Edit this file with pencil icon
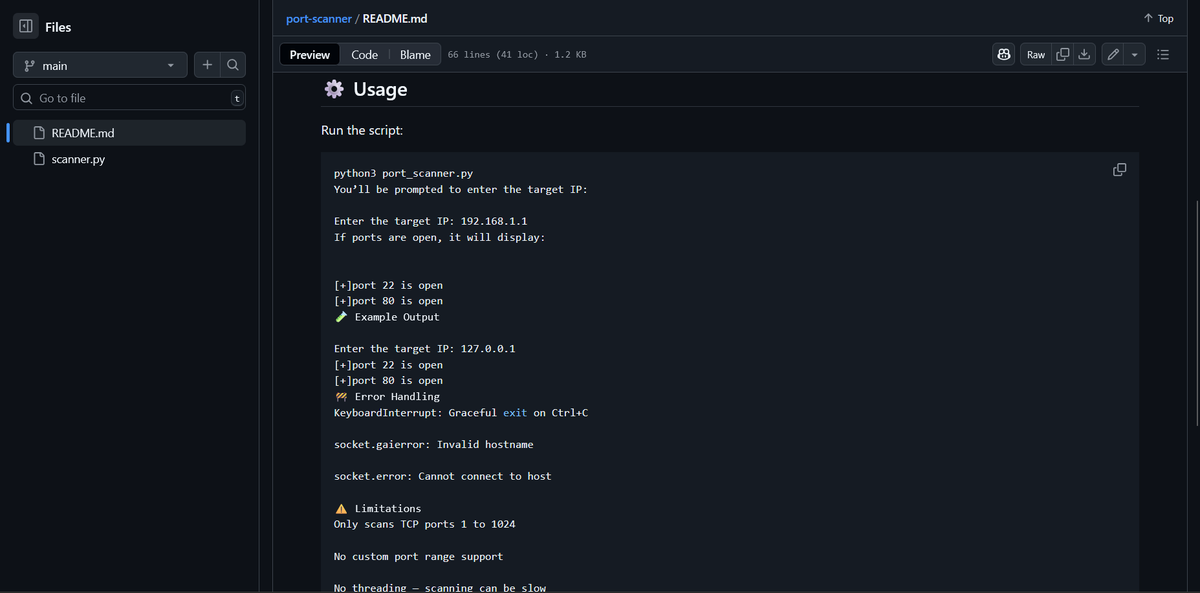Viewport: 1200px width, 593px height. click(1113, 55)
